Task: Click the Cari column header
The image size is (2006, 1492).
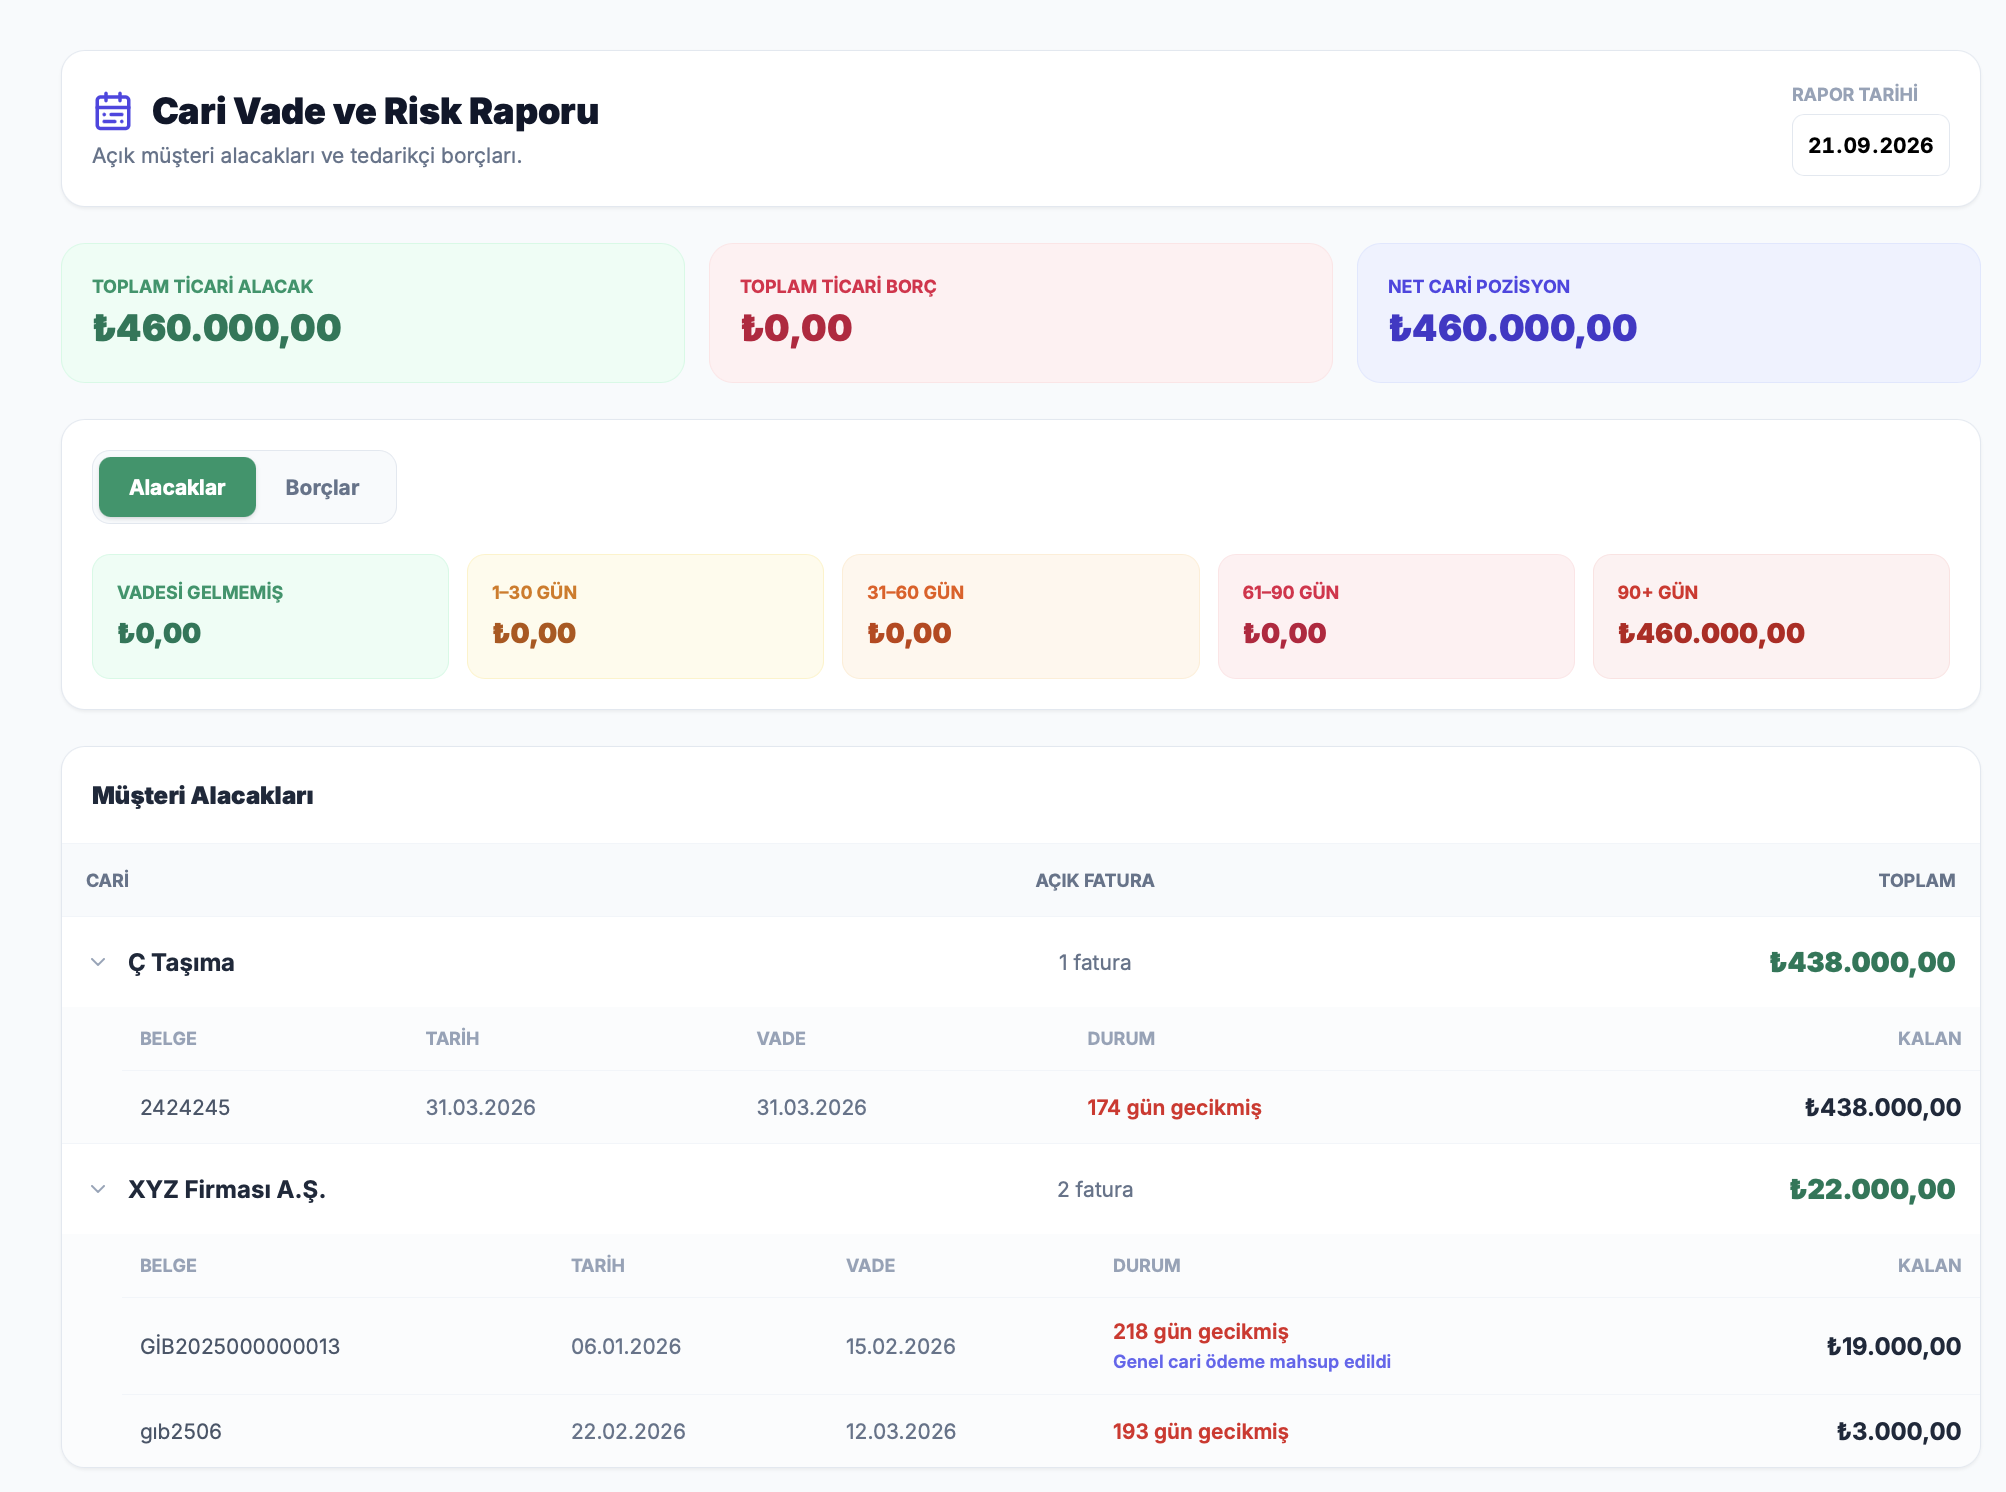Action: 108,880
